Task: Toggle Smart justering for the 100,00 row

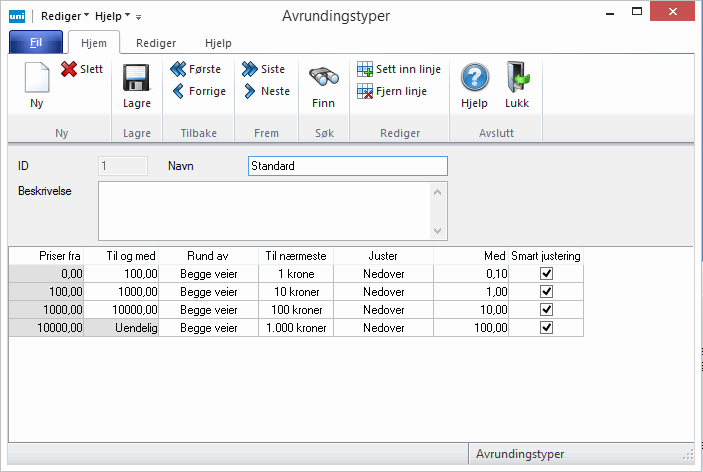Action: (x=545, y=291)
